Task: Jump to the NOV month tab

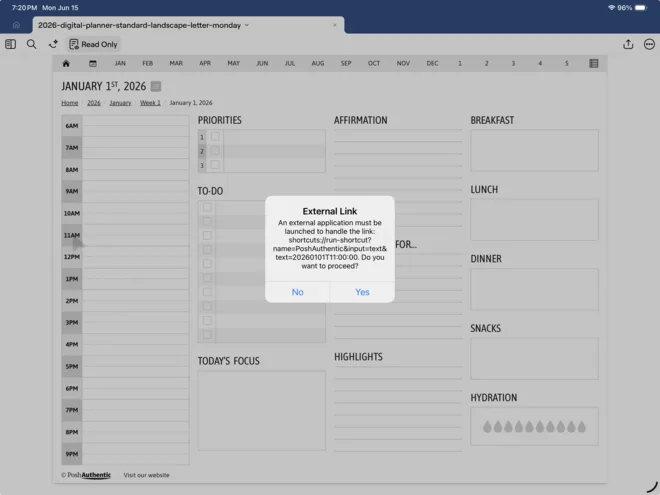Action: point(403,64)
